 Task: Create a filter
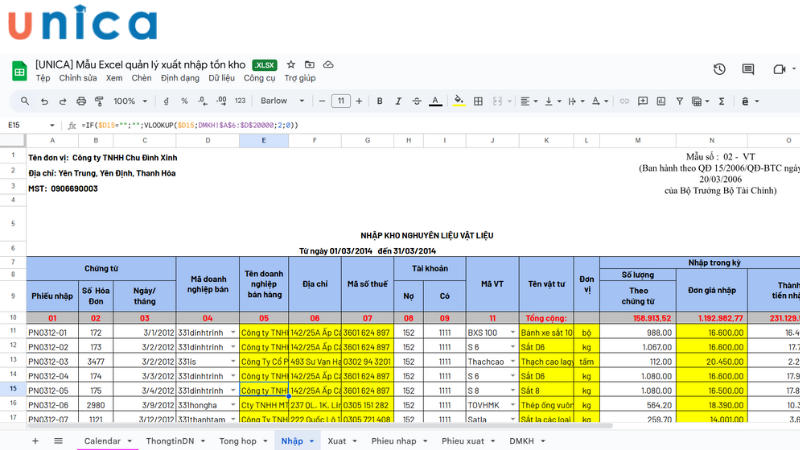click(680, 101)
